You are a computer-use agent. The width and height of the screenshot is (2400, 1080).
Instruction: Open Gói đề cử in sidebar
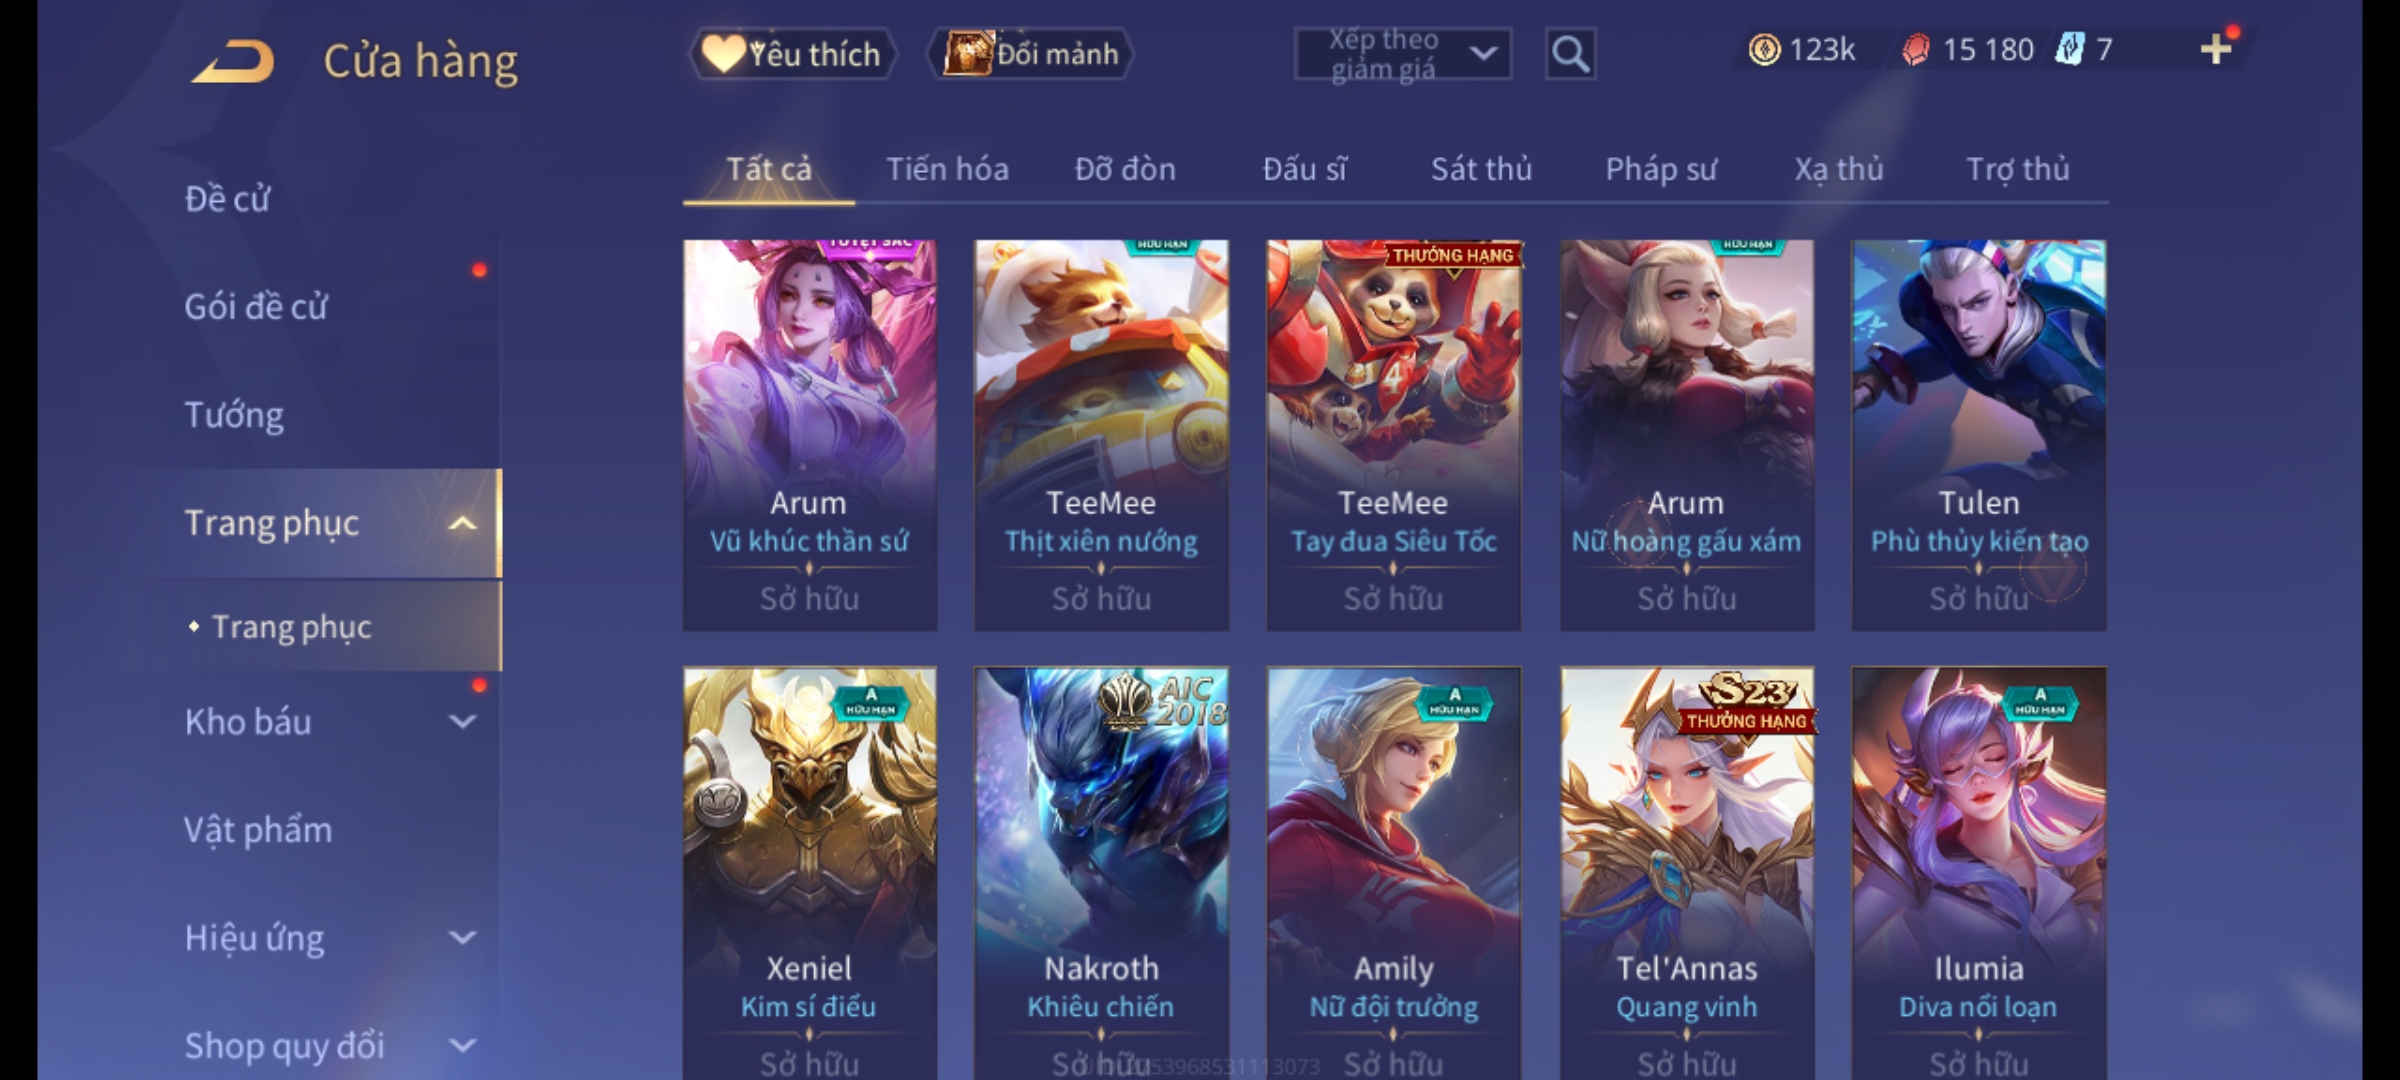click(256, 307)
